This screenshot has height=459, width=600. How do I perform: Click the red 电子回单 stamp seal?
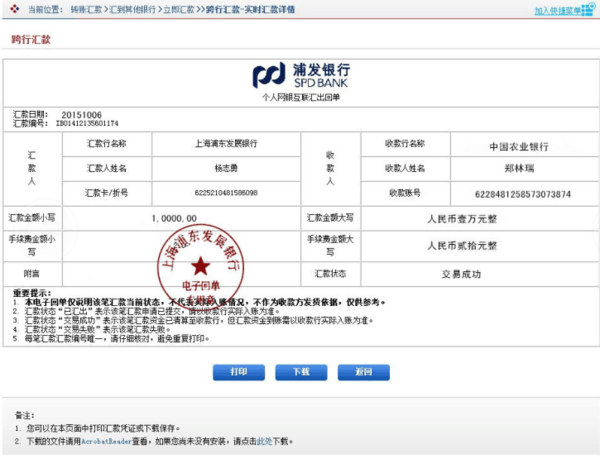201,267
